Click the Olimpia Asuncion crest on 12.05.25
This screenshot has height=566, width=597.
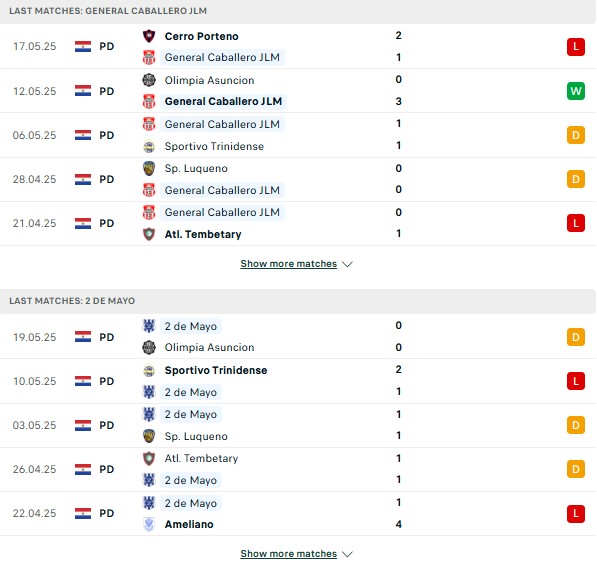[x=149, y=80]
